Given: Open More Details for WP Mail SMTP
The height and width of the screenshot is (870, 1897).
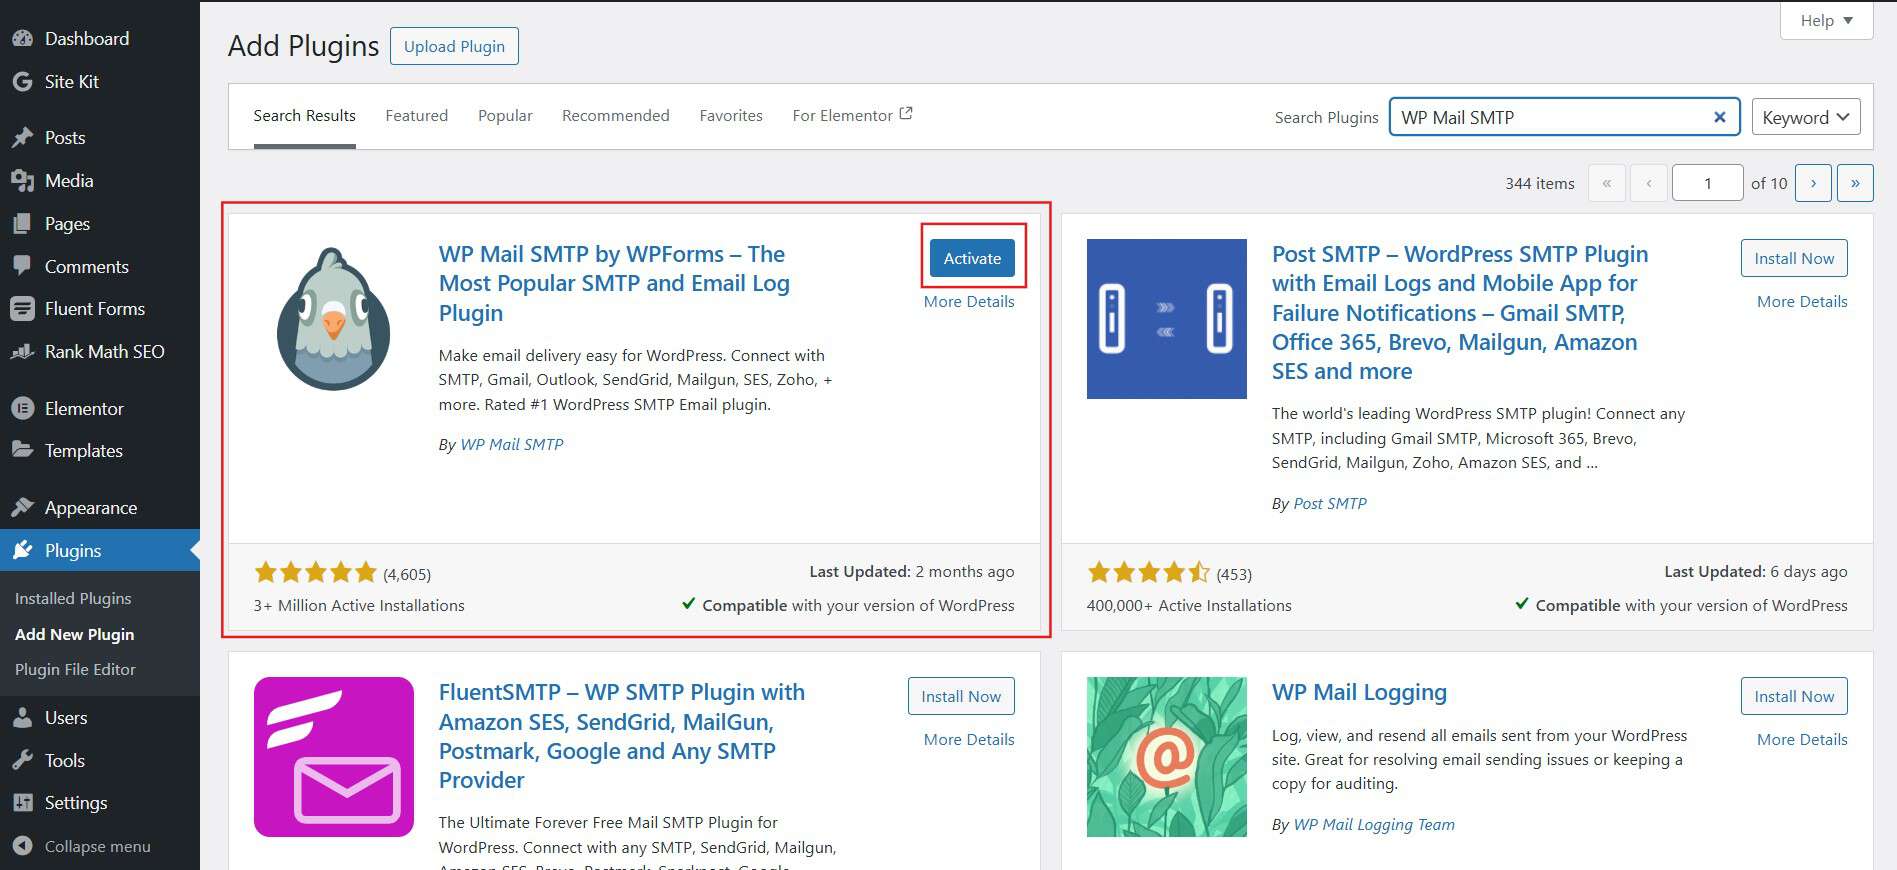Looking at the screenshot, I should coord(969,302).
